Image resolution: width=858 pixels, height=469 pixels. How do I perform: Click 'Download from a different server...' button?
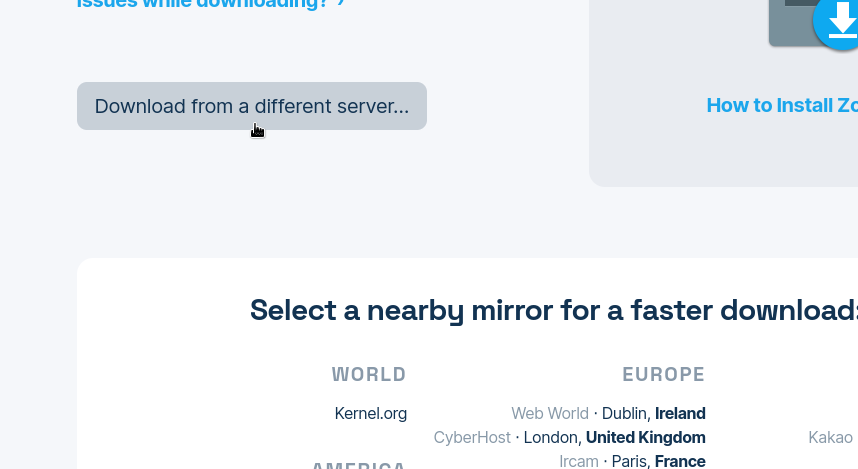tap(252, 106)
